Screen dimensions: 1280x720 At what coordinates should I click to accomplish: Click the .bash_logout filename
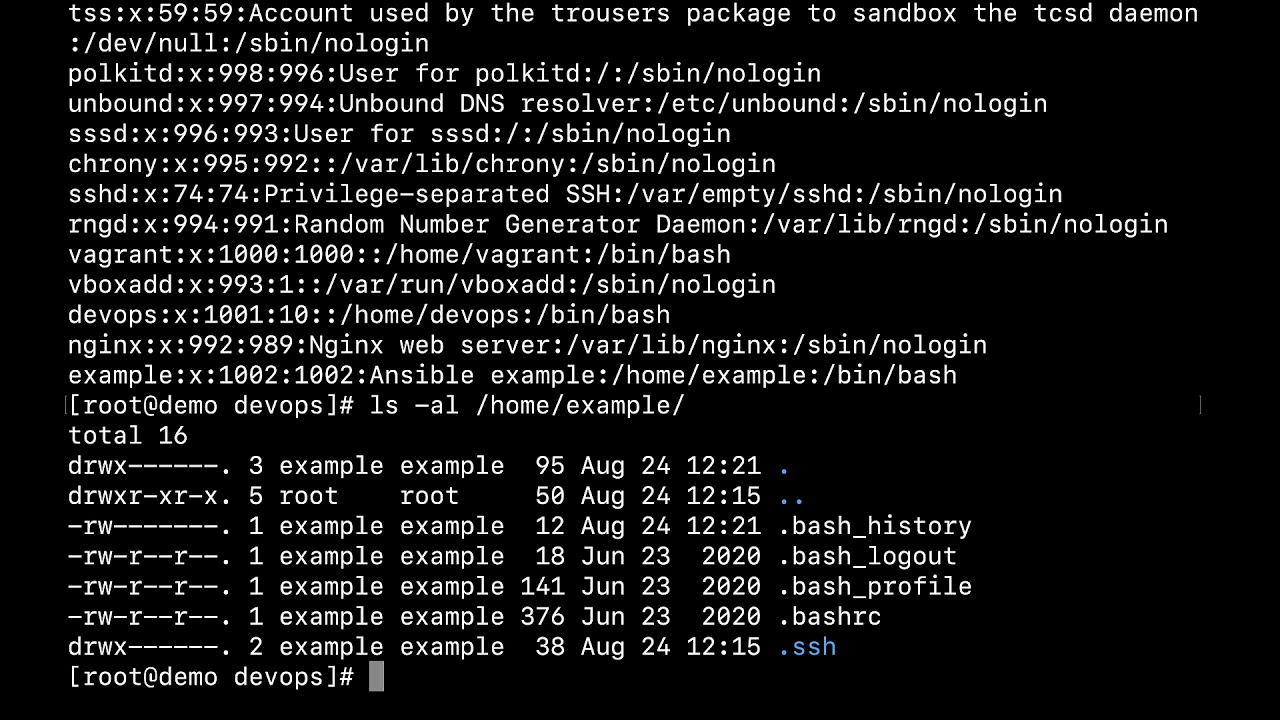[867, 556]
